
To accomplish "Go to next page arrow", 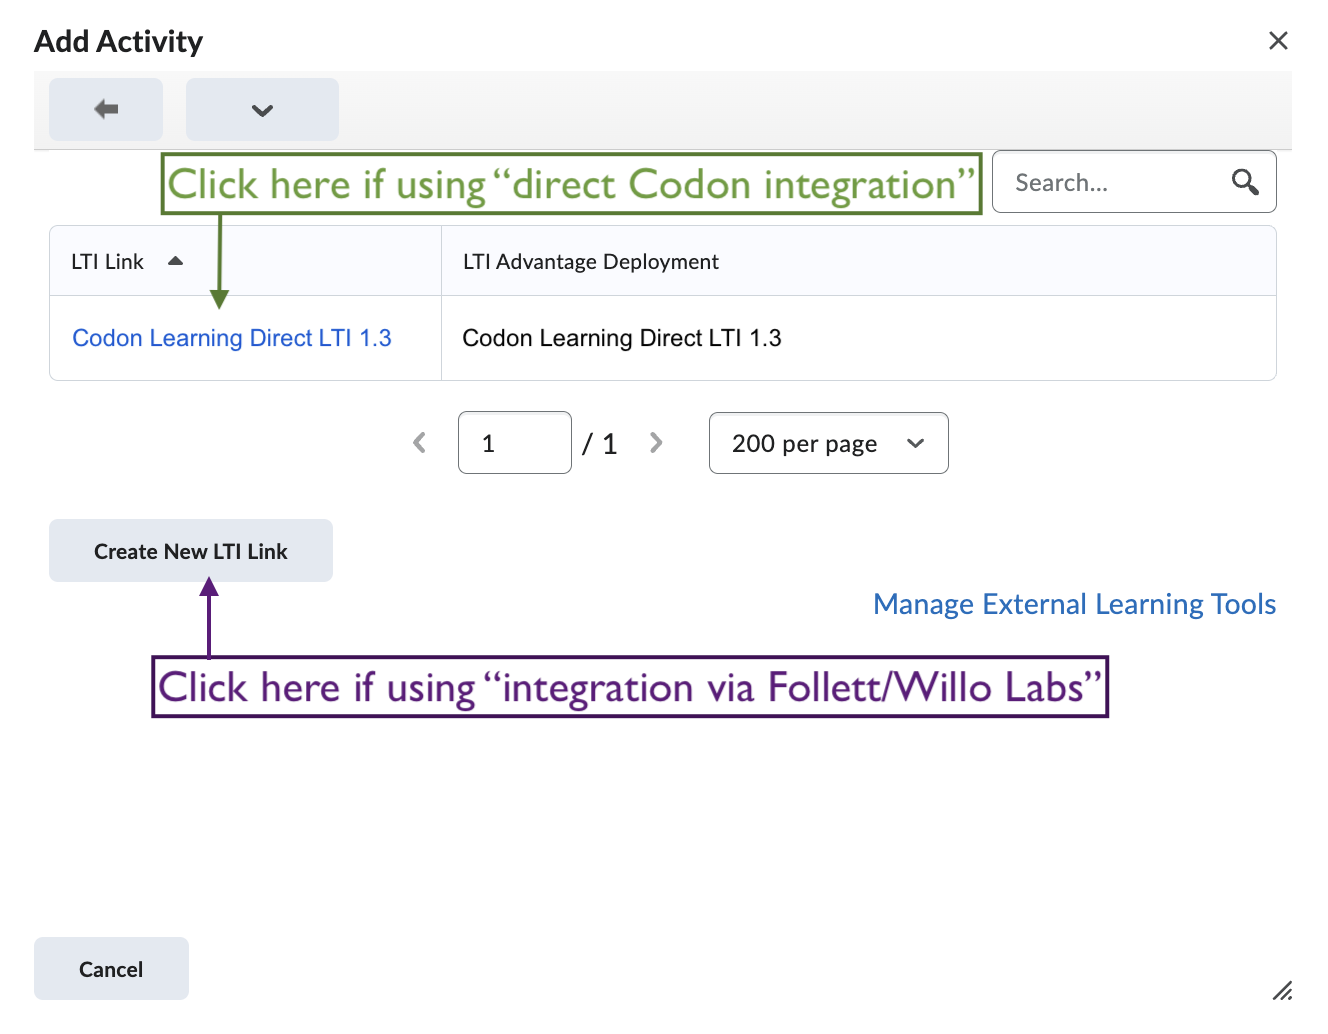I will pyautogui.click(x=656, y=443).
